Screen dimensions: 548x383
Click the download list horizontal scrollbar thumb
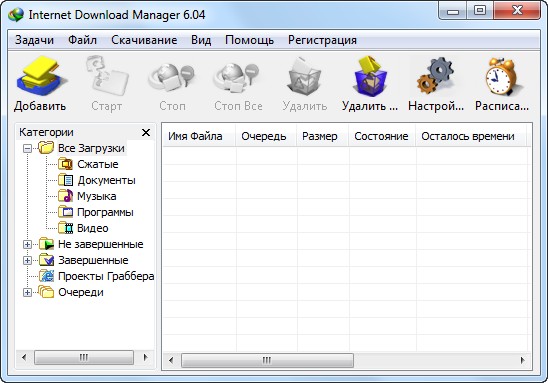click(x=267, y=360)
